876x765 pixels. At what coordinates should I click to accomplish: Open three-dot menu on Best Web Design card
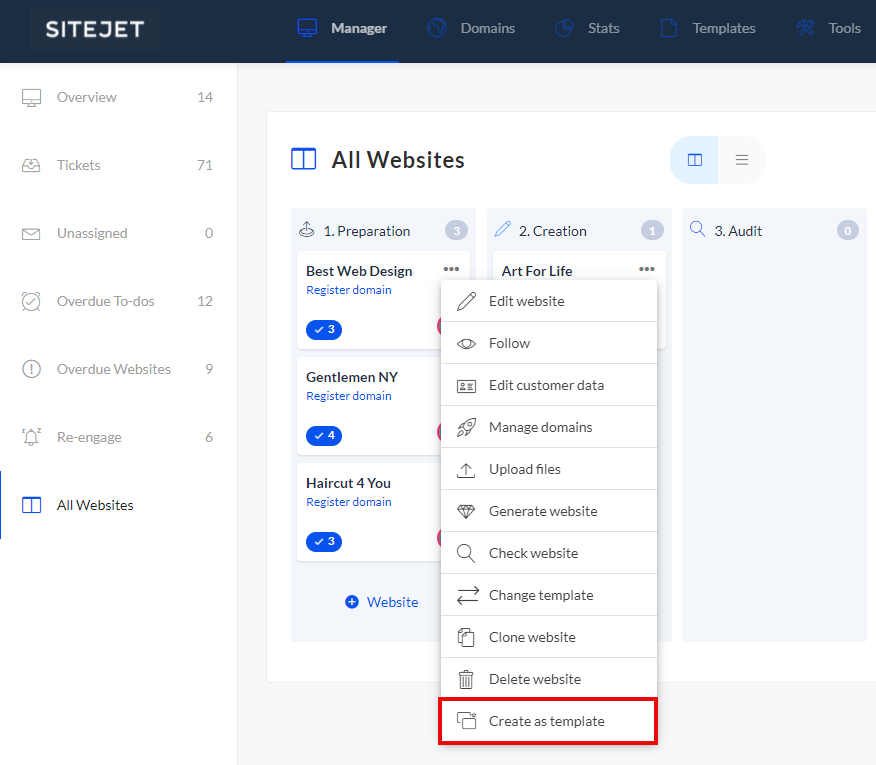(451, 269)
